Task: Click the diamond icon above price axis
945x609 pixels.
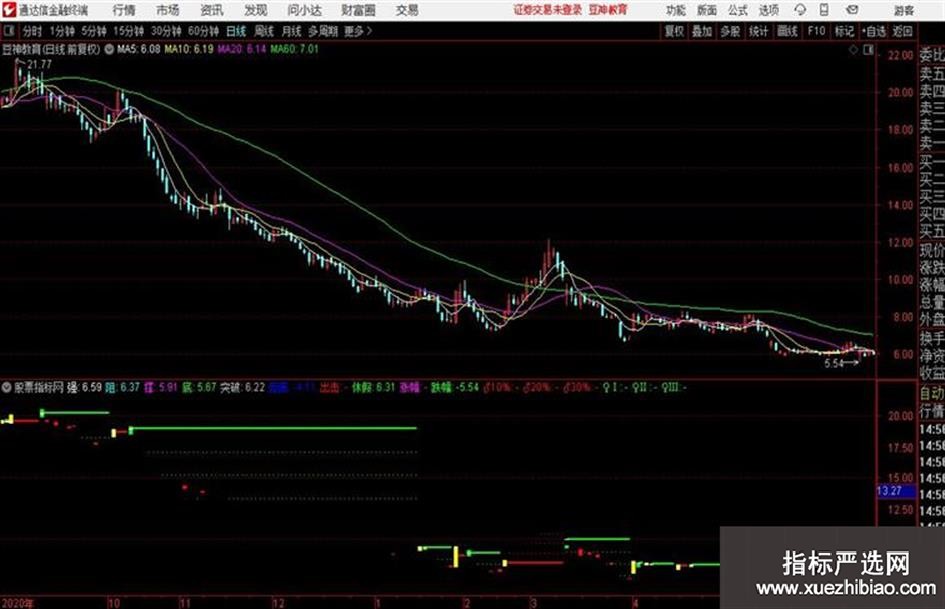Action: 853,50
